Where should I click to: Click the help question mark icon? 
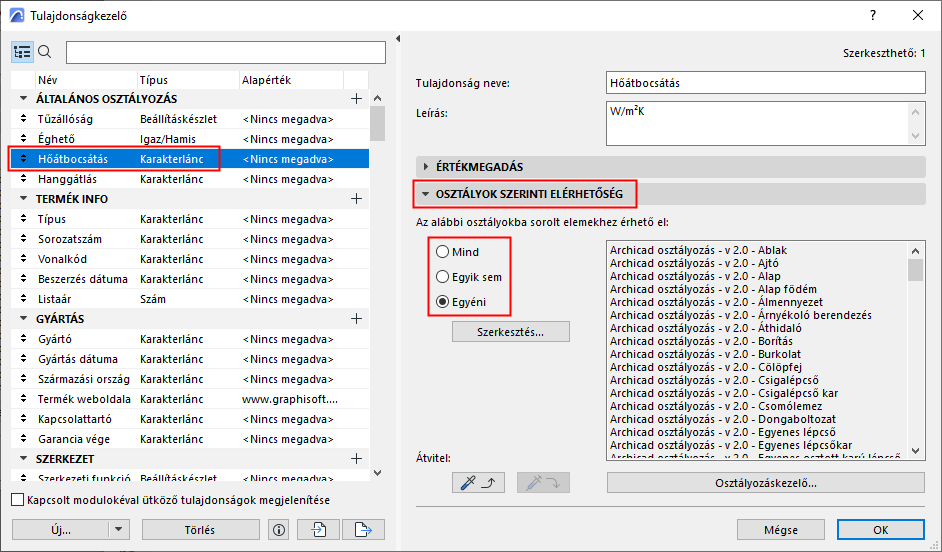click(x=873, y=16)
